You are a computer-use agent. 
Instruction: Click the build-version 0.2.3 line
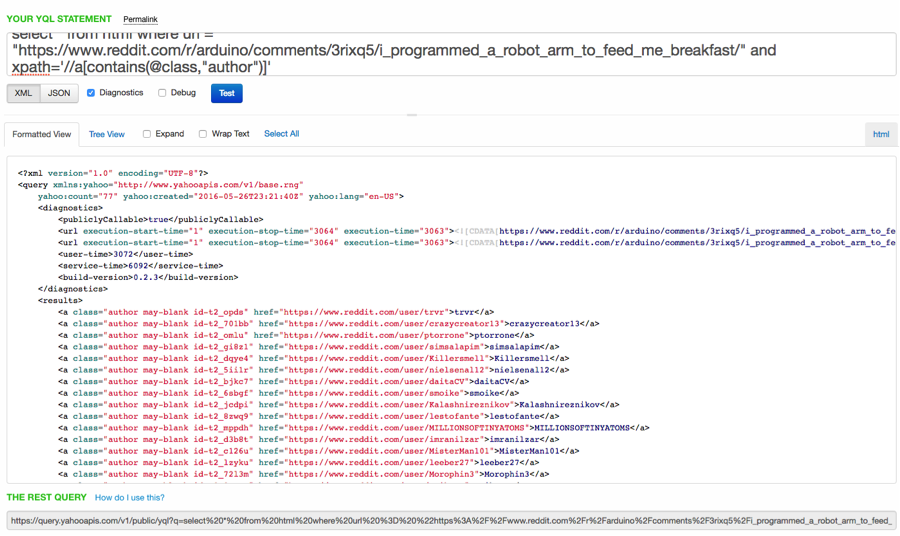148,277
